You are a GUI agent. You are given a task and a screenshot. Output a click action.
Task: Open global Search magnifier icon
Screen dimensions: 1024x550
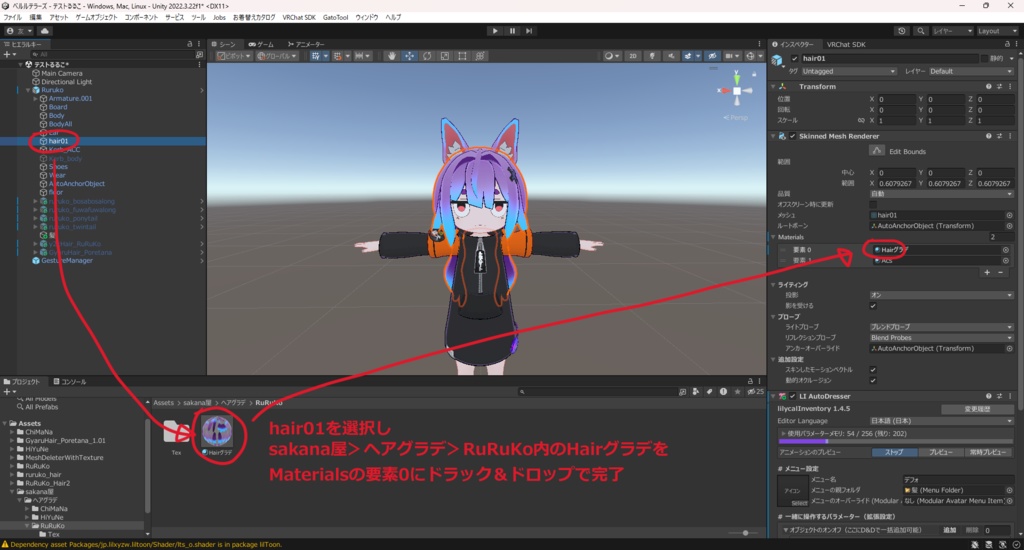tap(921, 31)
